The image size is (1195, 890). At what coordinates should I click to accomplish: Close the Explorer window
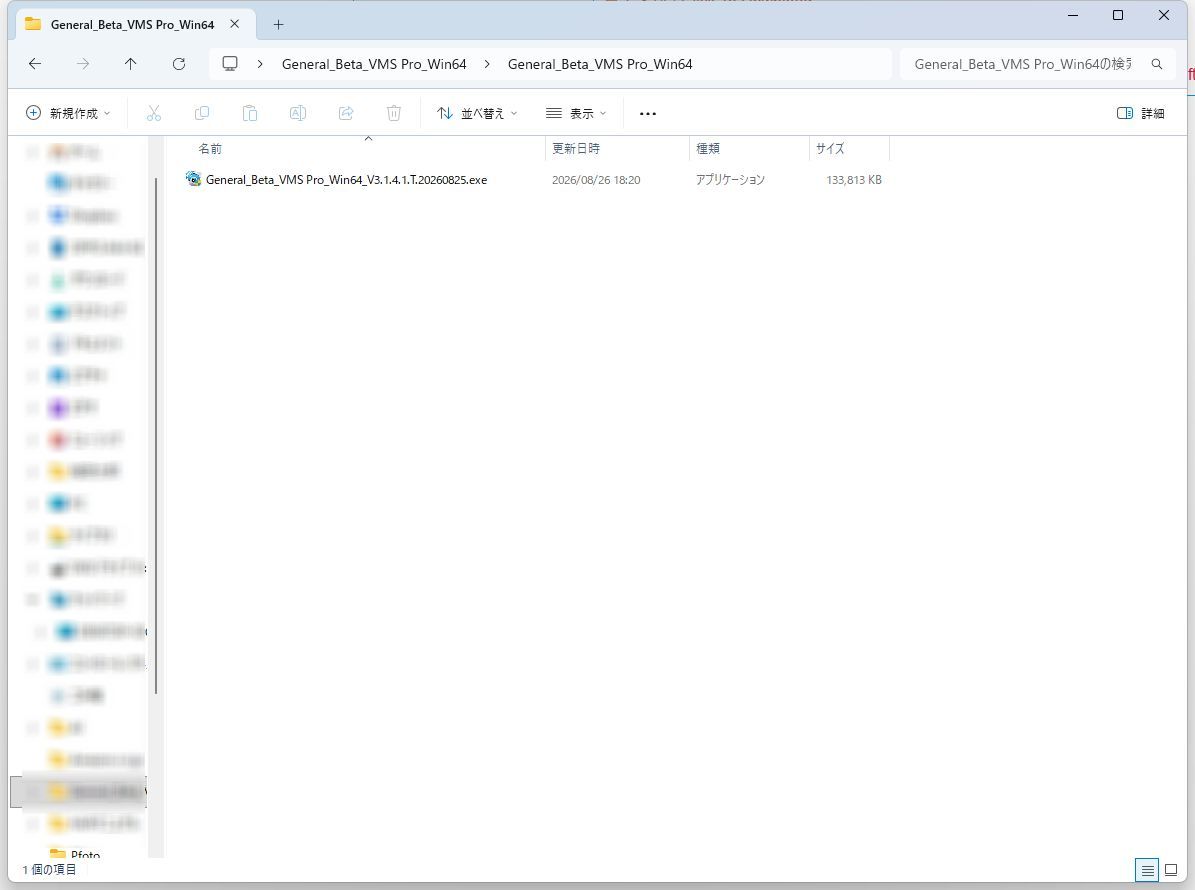[x=1164, y=15]
